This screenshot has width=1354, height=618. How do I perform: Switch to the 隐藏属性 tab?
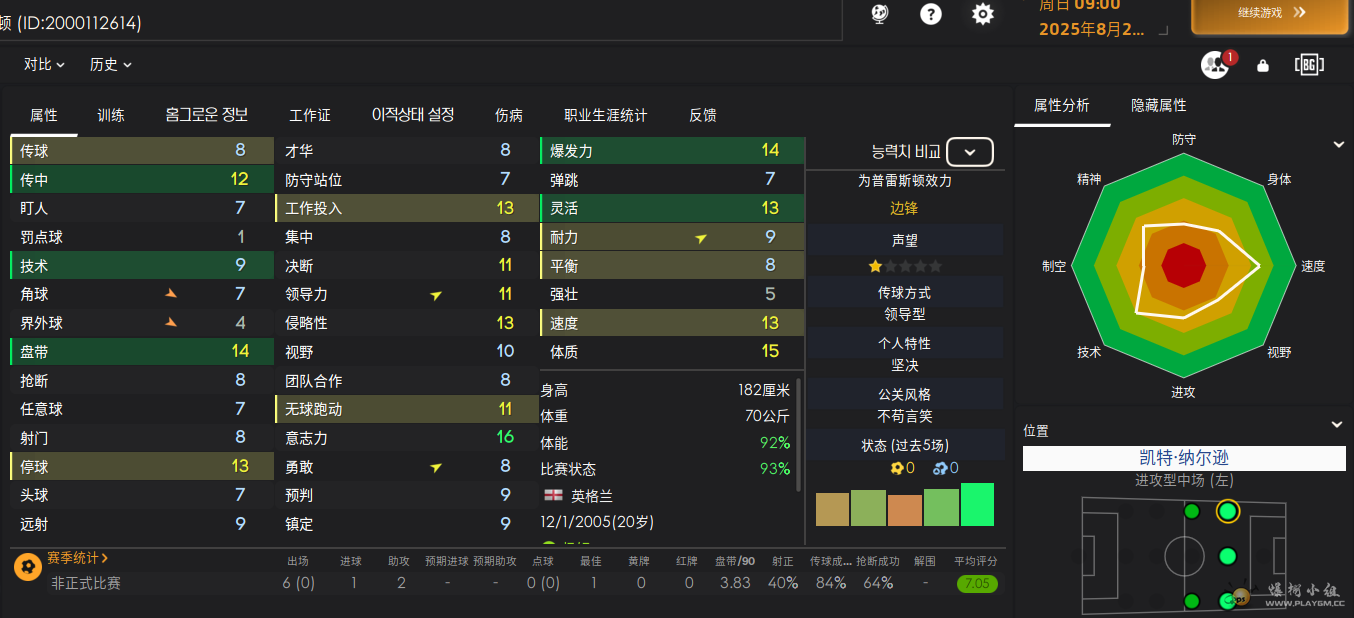click(x=1158, y=105)
